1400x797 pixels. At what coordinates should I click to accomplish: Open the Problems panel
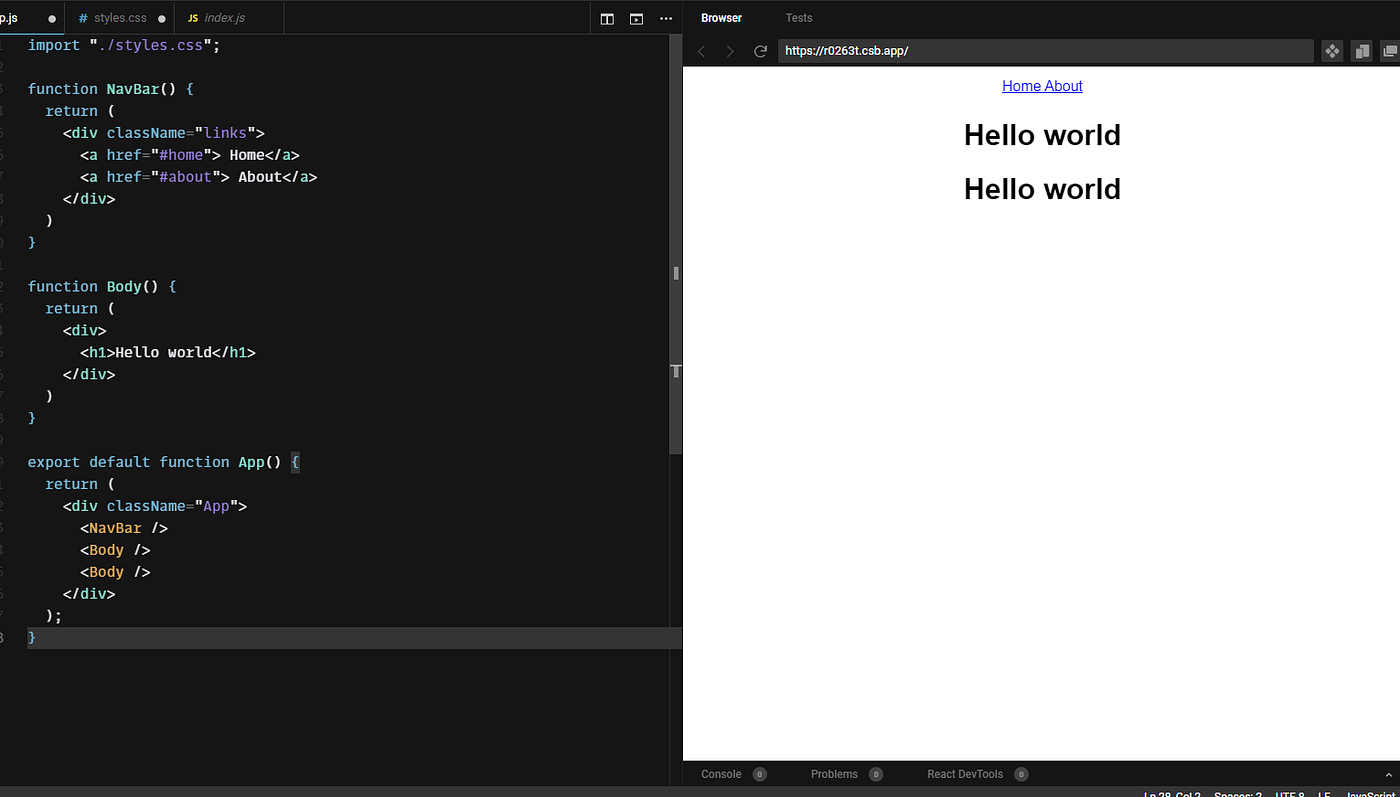(x=834, y=773)
